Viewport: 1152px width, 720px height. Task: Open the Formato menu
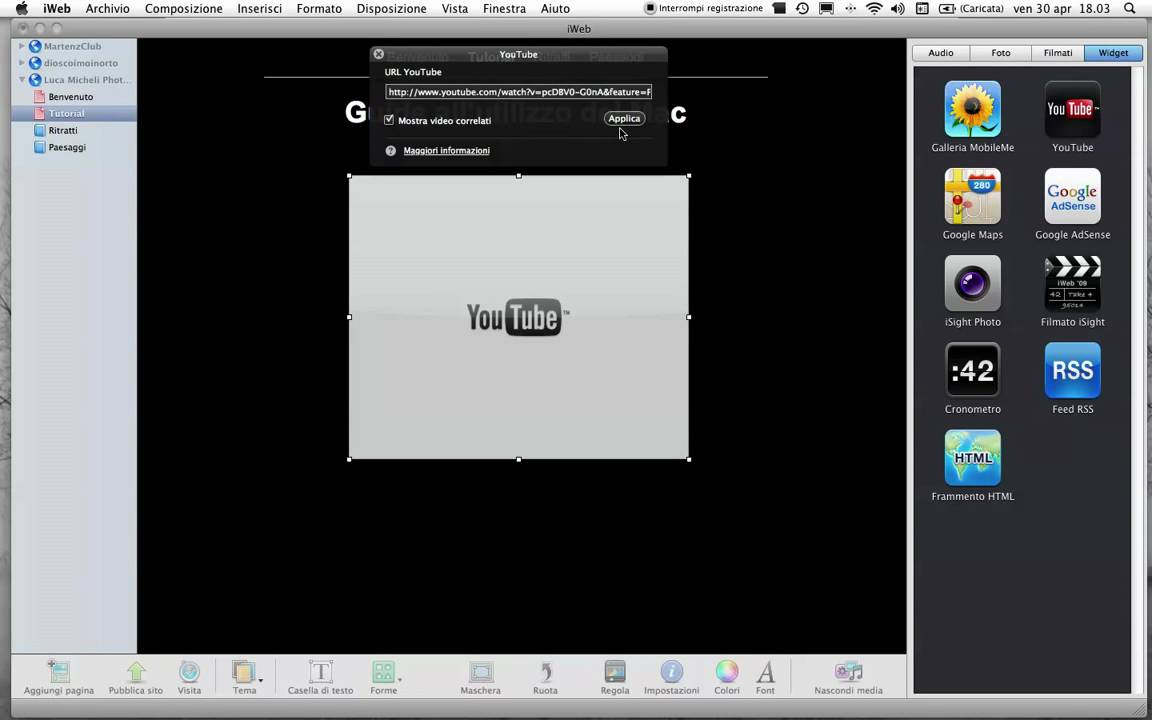click(319, 9)
